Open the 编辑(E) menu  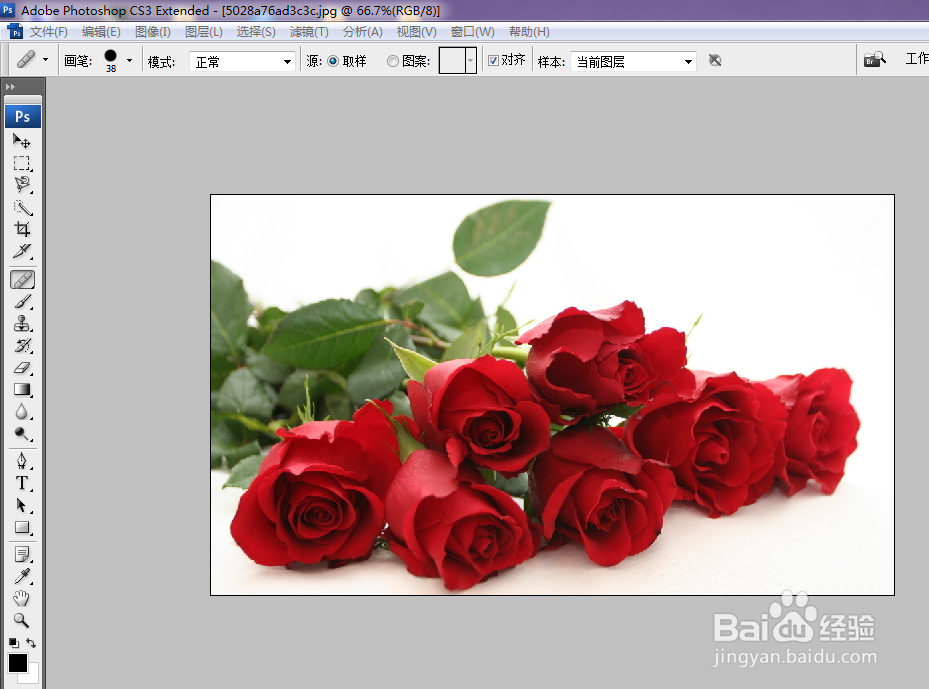101,32
